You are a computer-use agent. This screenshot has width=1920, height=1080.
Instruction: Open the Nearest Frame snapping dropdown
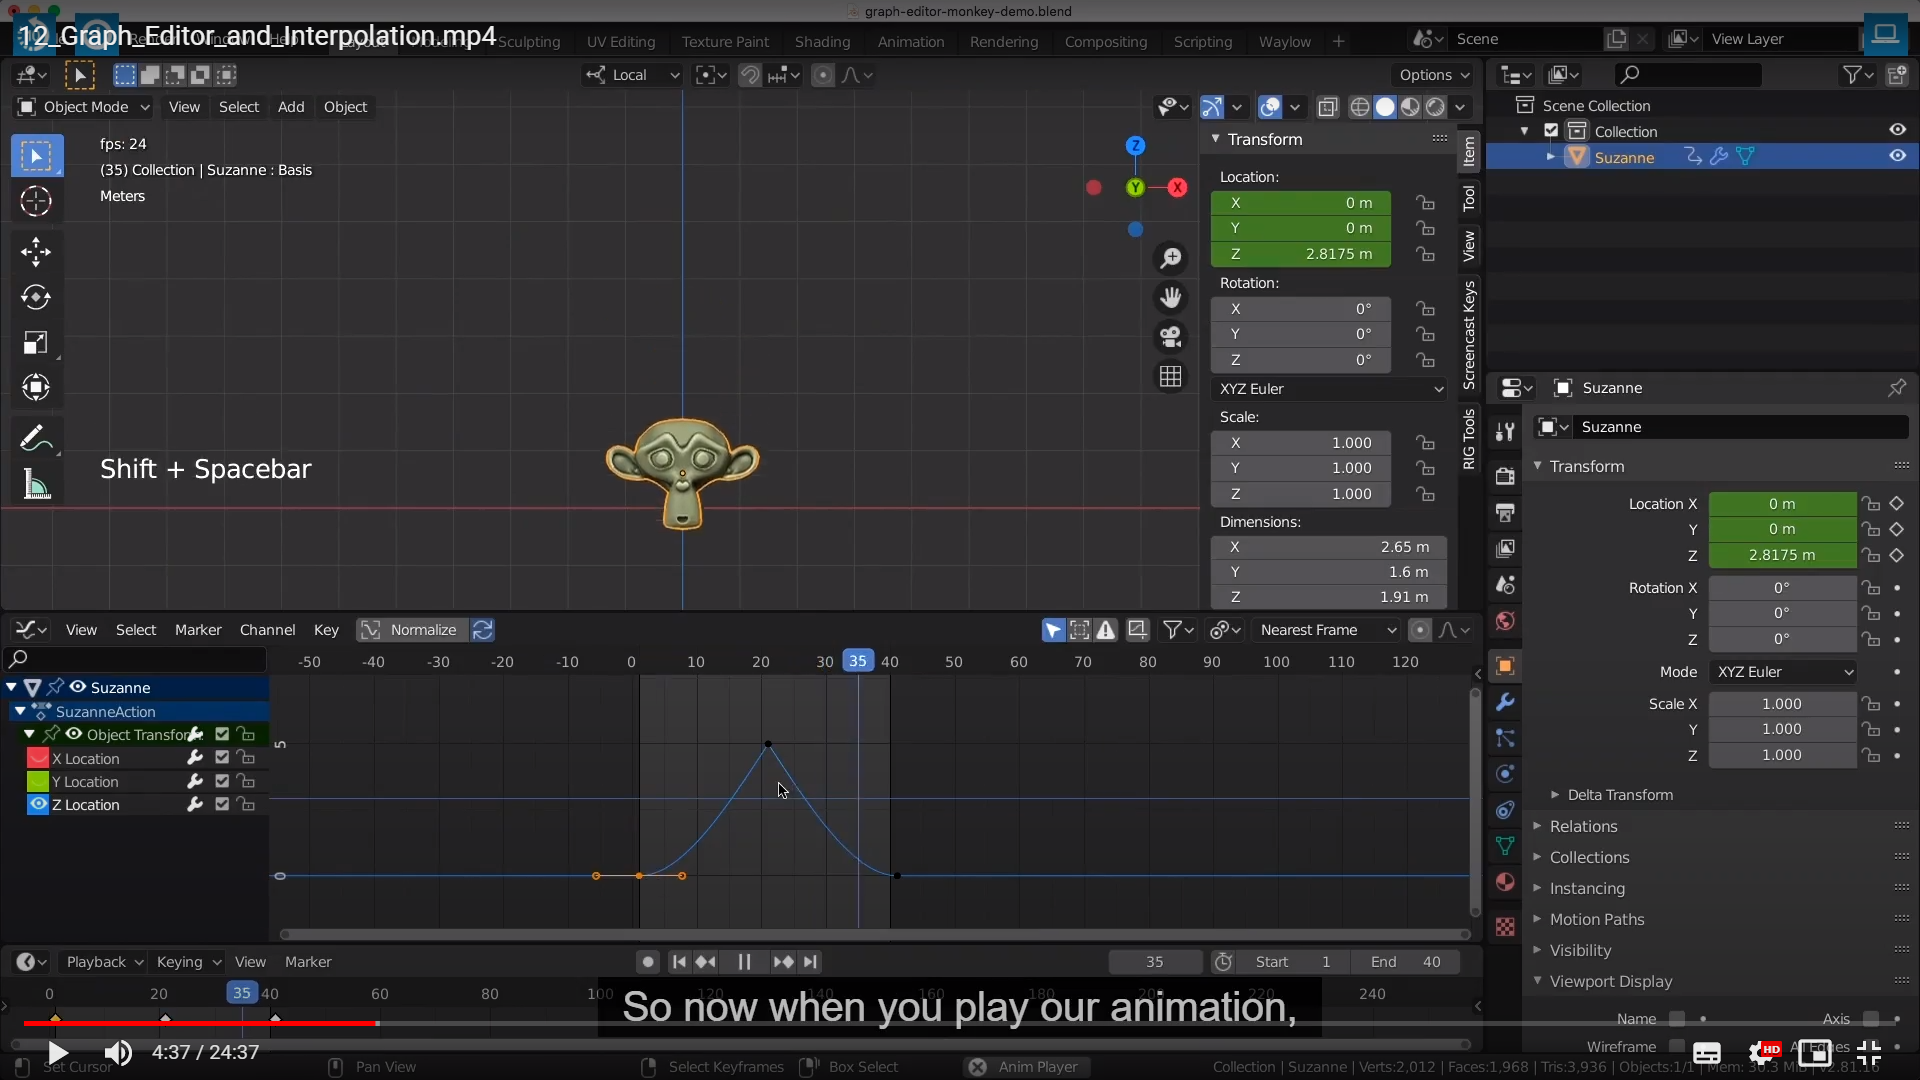coord(1327,630)
